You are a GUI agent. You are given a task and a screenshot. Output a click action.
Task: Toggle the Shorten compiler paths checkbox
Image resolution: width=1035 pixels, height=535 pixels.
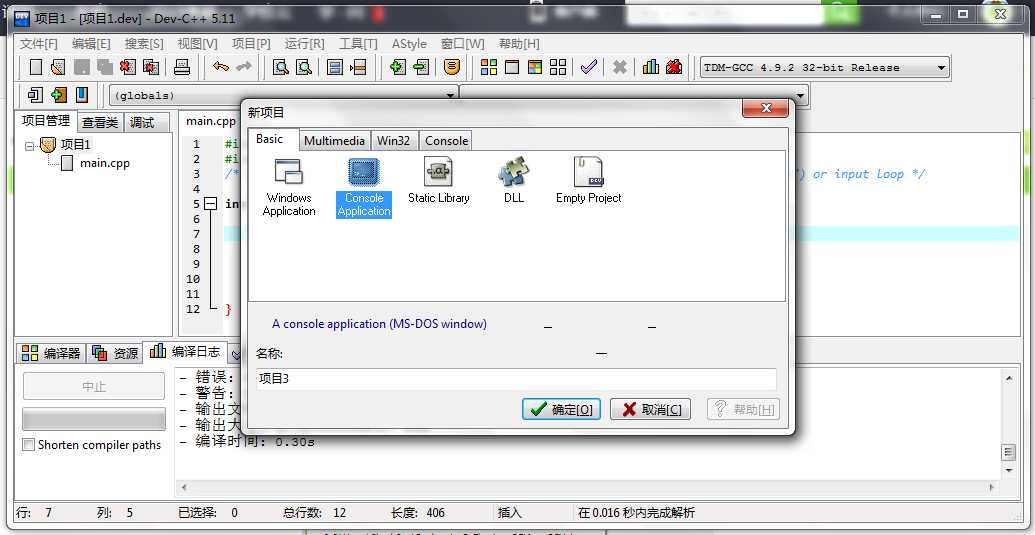28,445
